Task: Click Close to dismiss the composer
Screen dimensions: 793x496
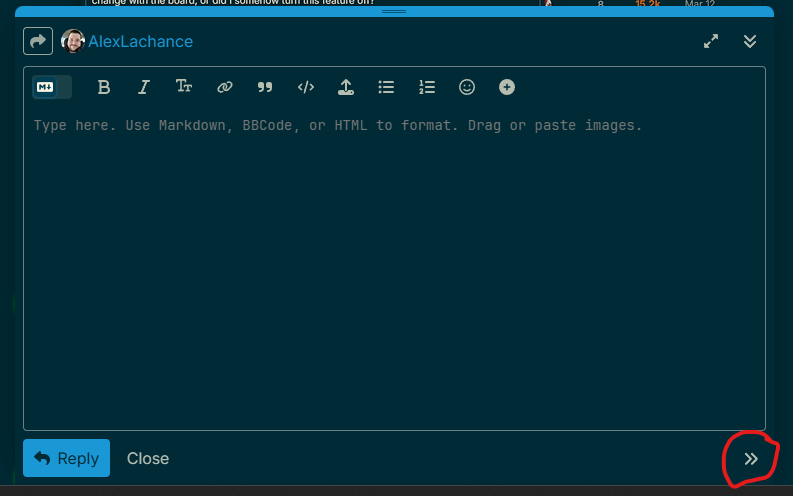Action: pyautogui.click(x=148, y=458)
